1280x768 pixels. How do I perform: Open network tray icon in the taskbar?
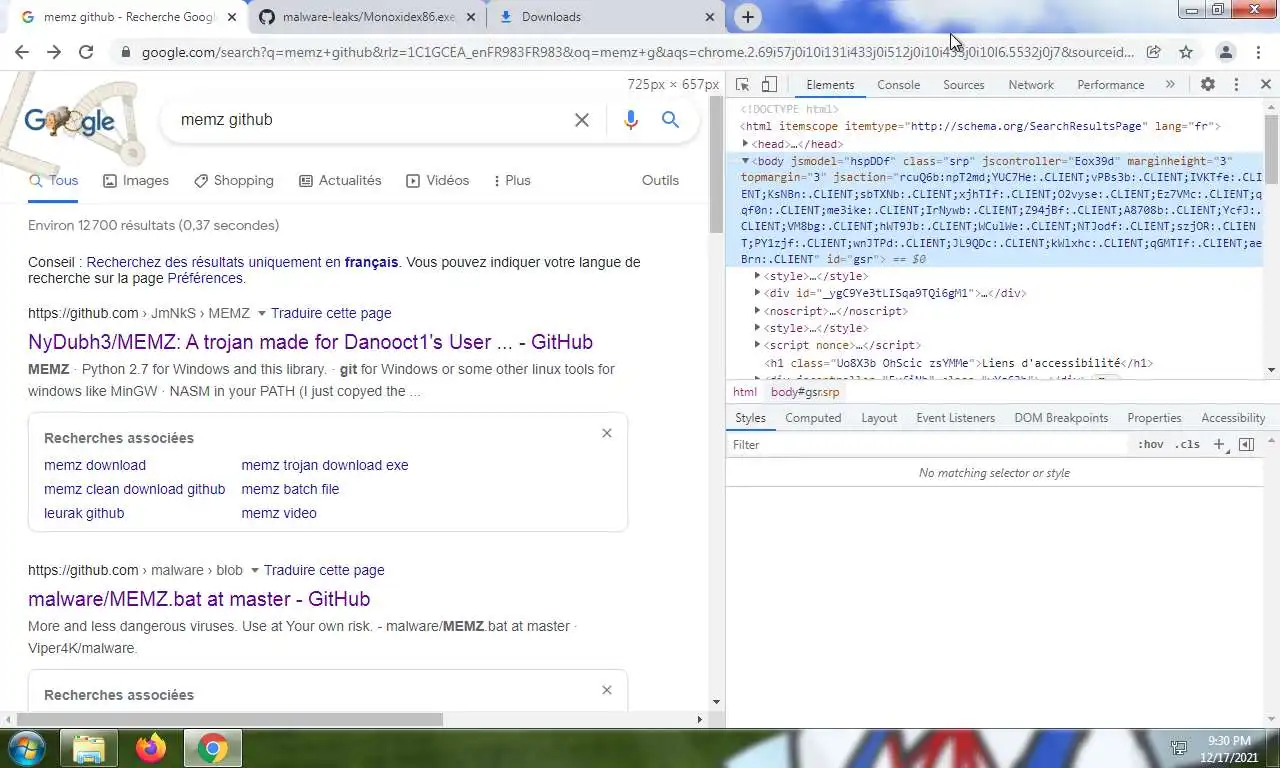[1179, 748]
